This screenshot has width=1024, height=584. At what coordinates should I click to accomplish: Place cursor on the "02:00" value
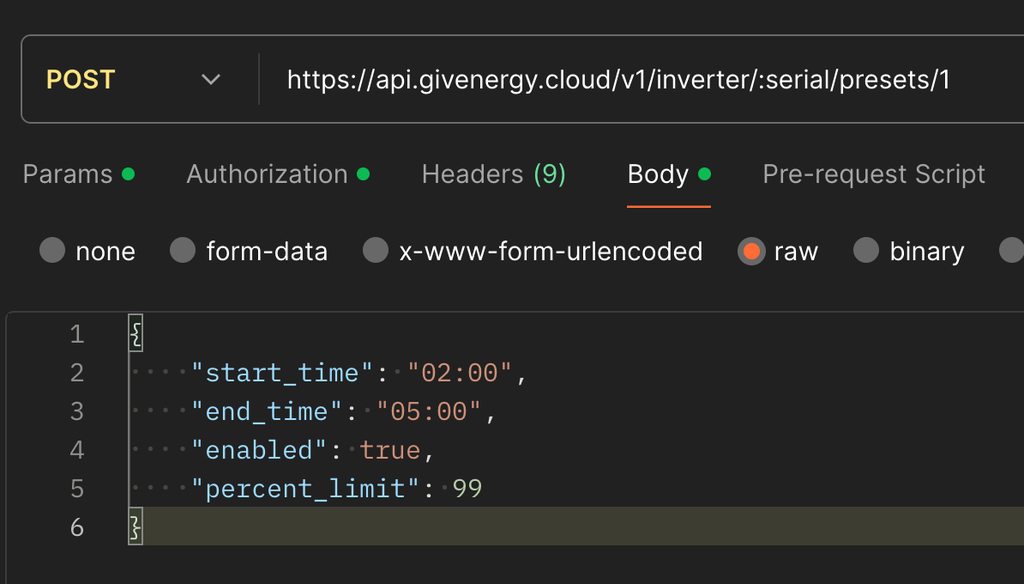coord(460,373)
